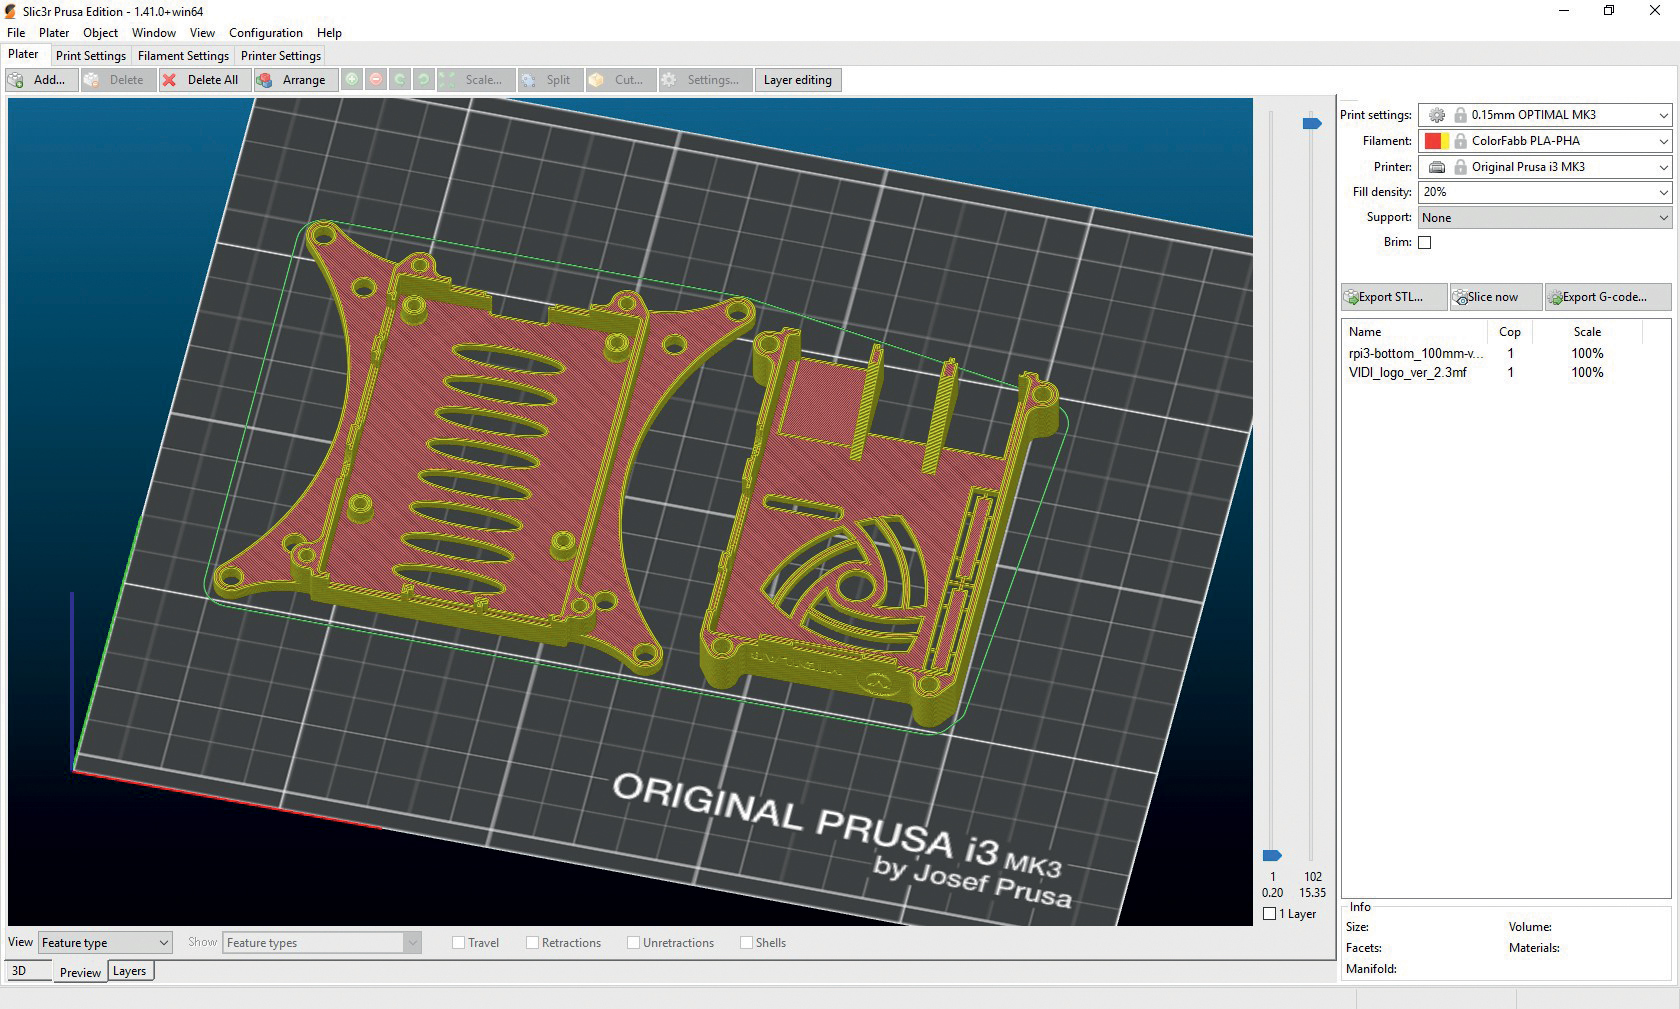Open the Show Feature types dropdown
The width and height of the screenshot is (1680, 1009).
pos(322,943)
